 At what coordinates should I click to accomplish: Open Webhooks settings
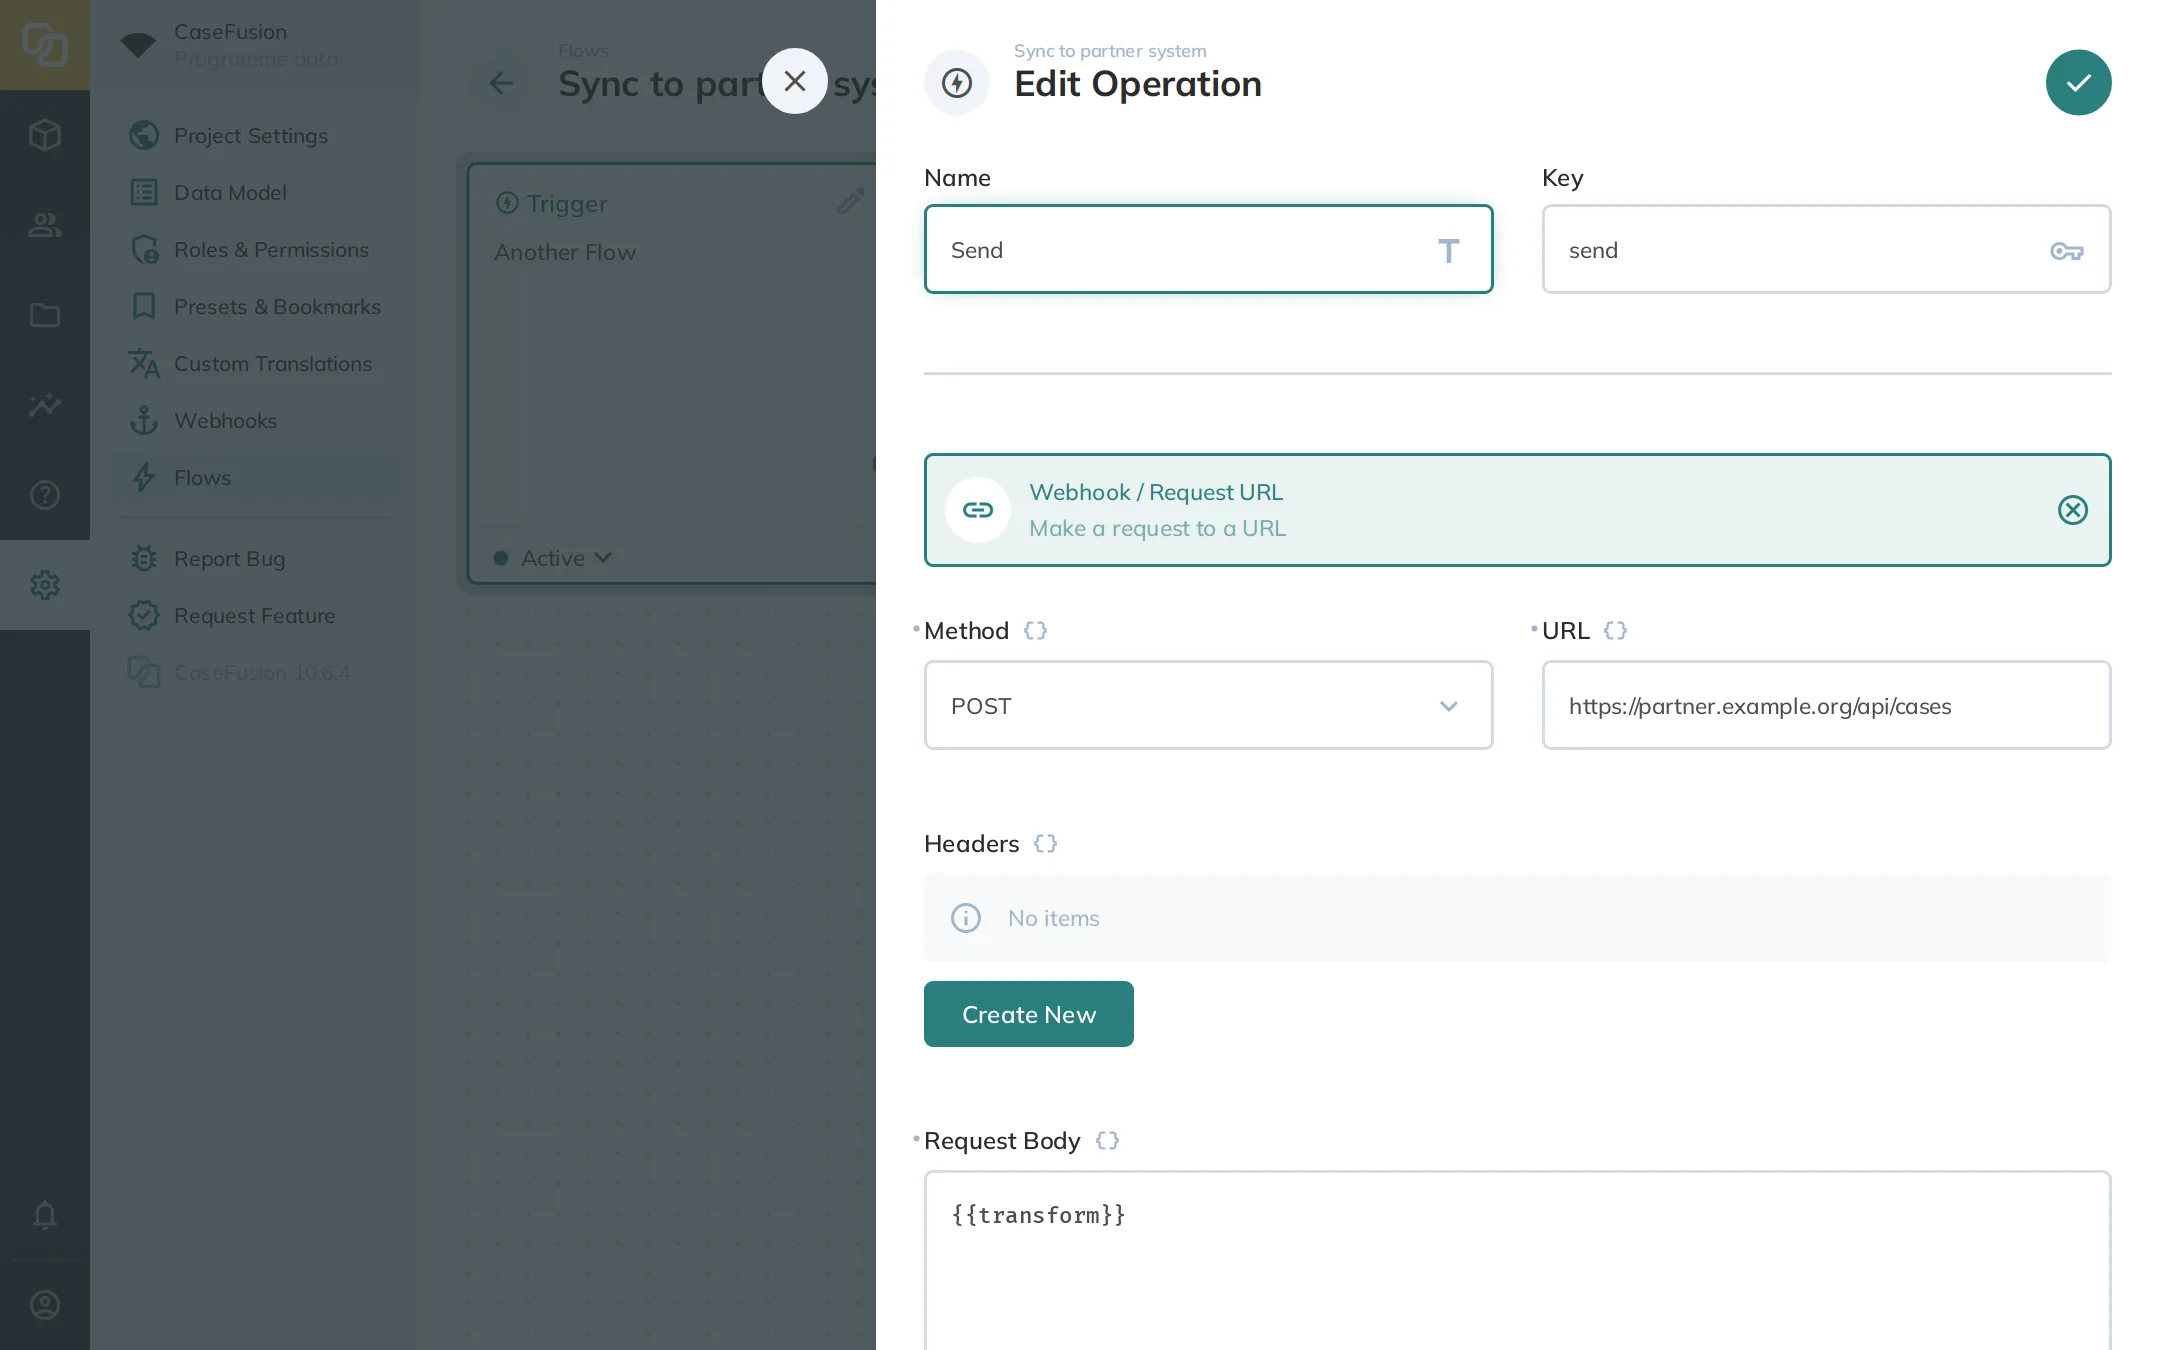255,420
